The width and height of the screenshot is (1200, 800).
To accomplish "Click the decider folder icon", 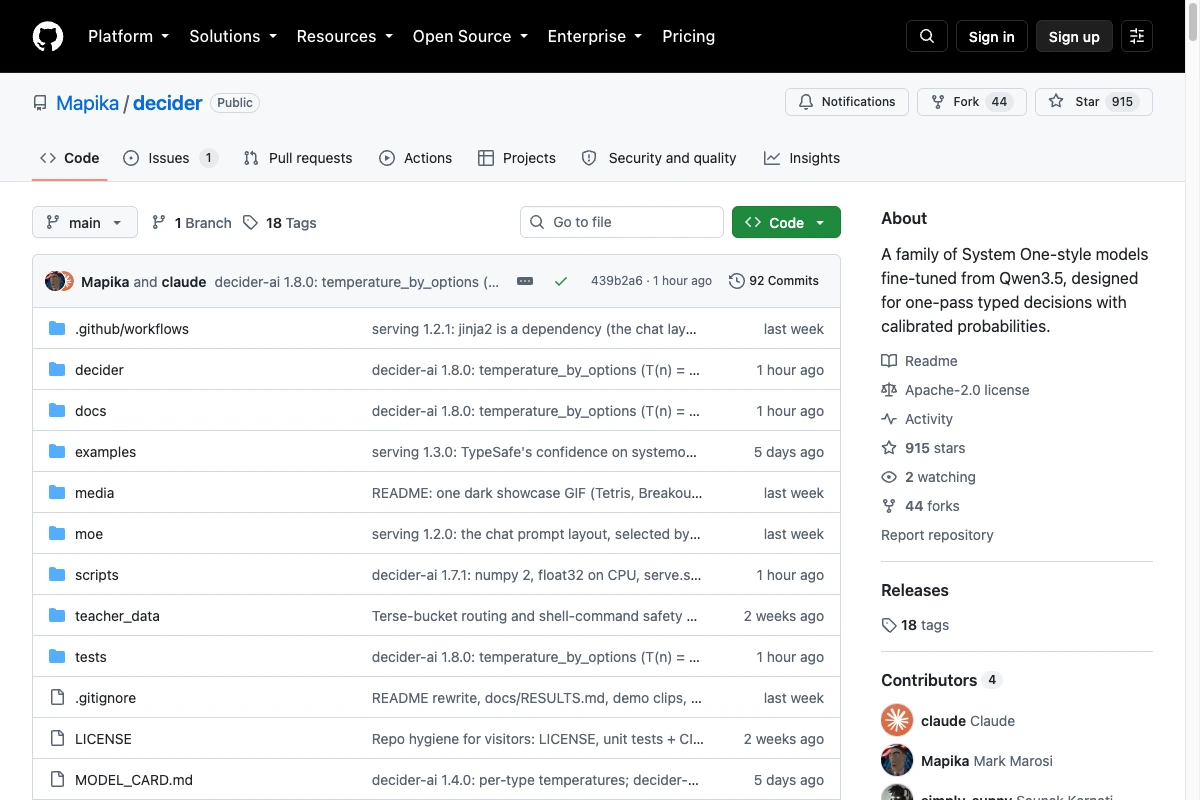I will (x=57, y=370).
